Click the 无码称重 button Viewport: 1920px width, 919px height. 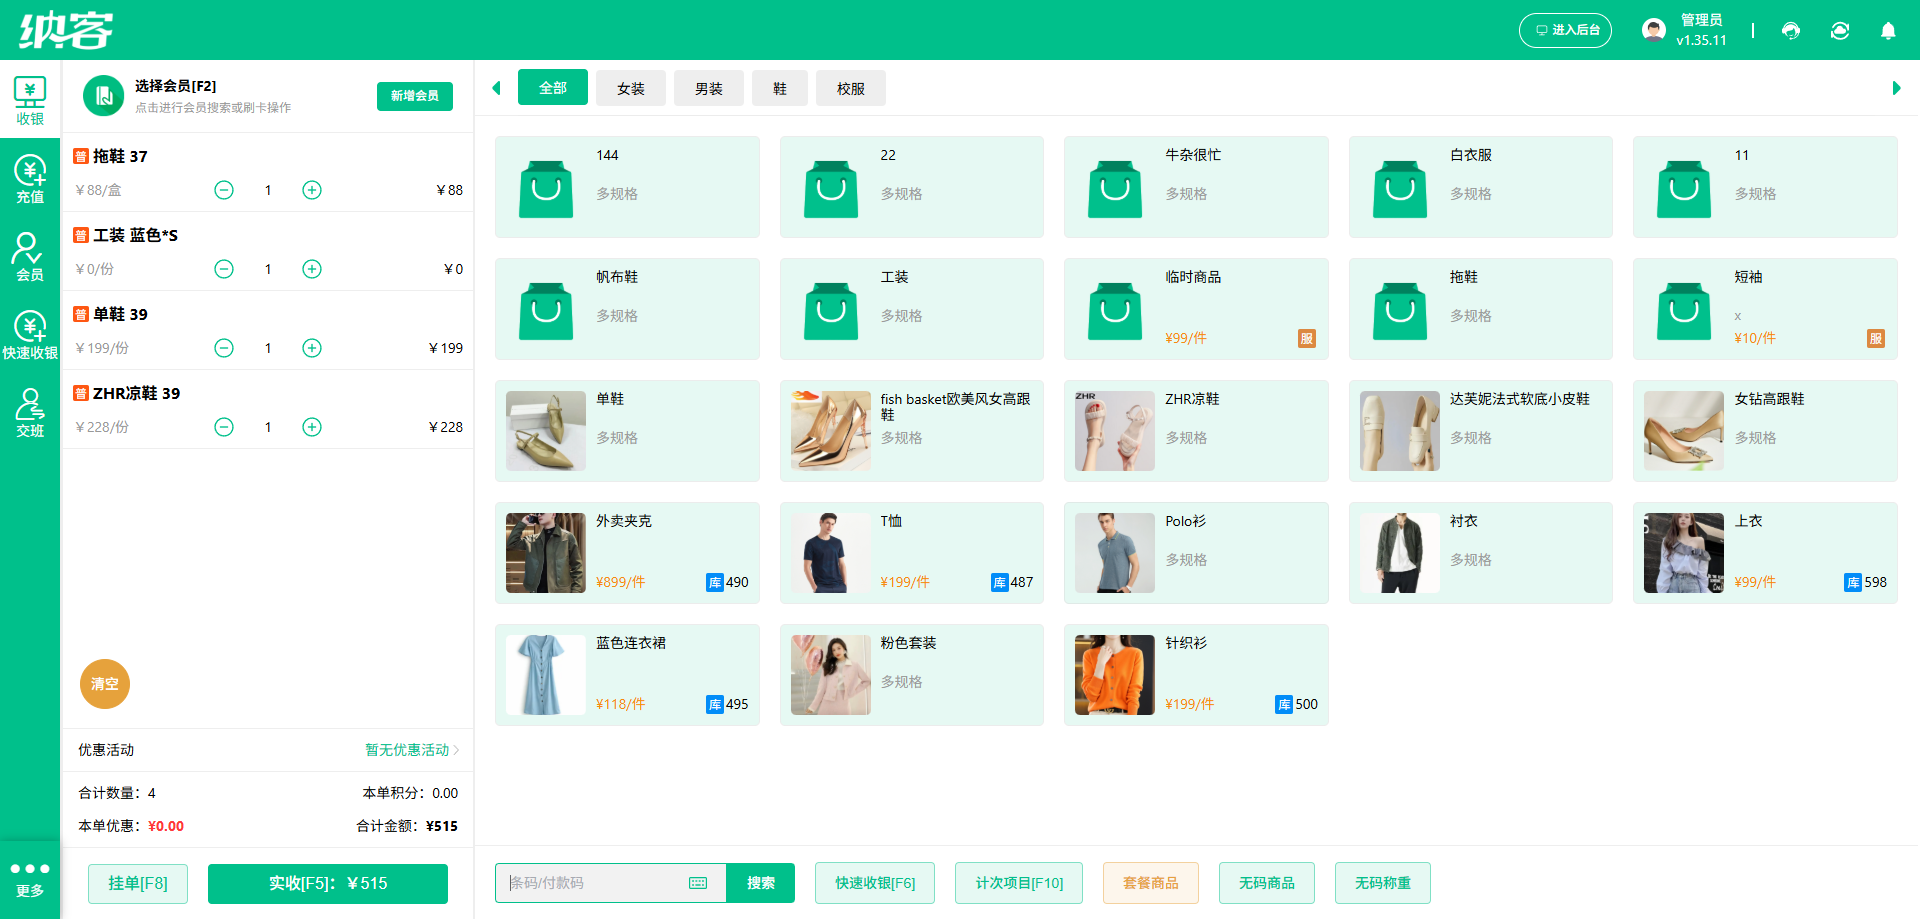pos(1383,883)
